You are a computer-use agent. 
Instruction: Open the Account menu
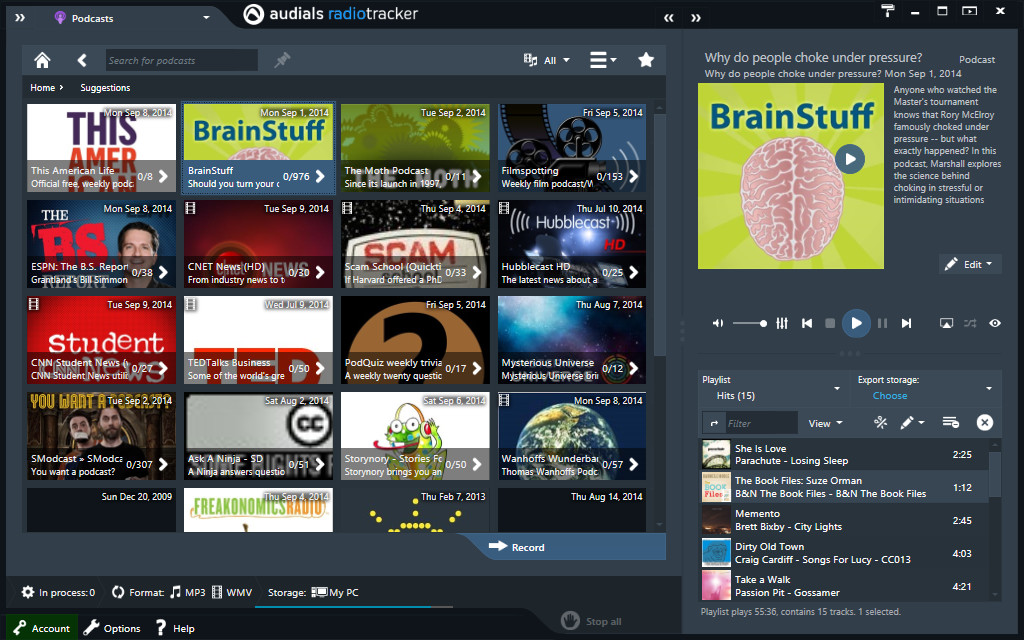42,628
